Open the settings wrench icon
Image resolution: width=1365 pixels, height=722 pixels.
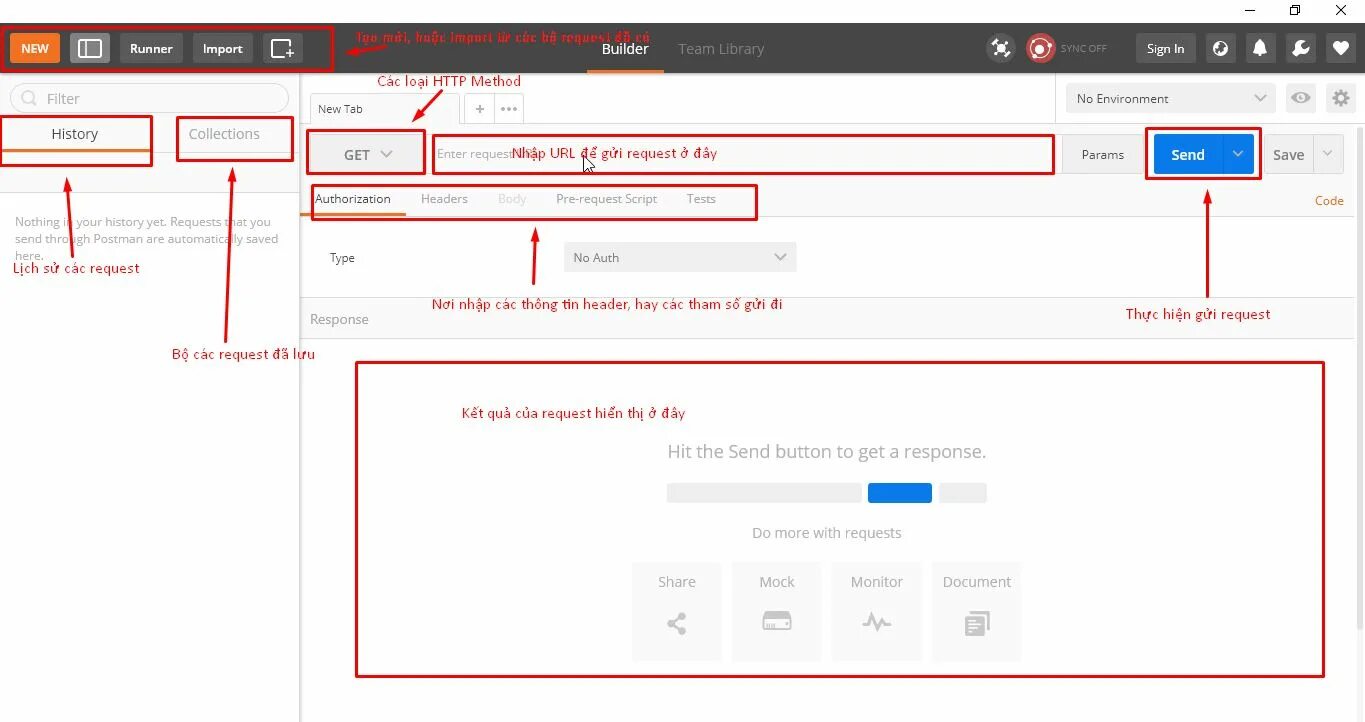[x=1300, y=48]
